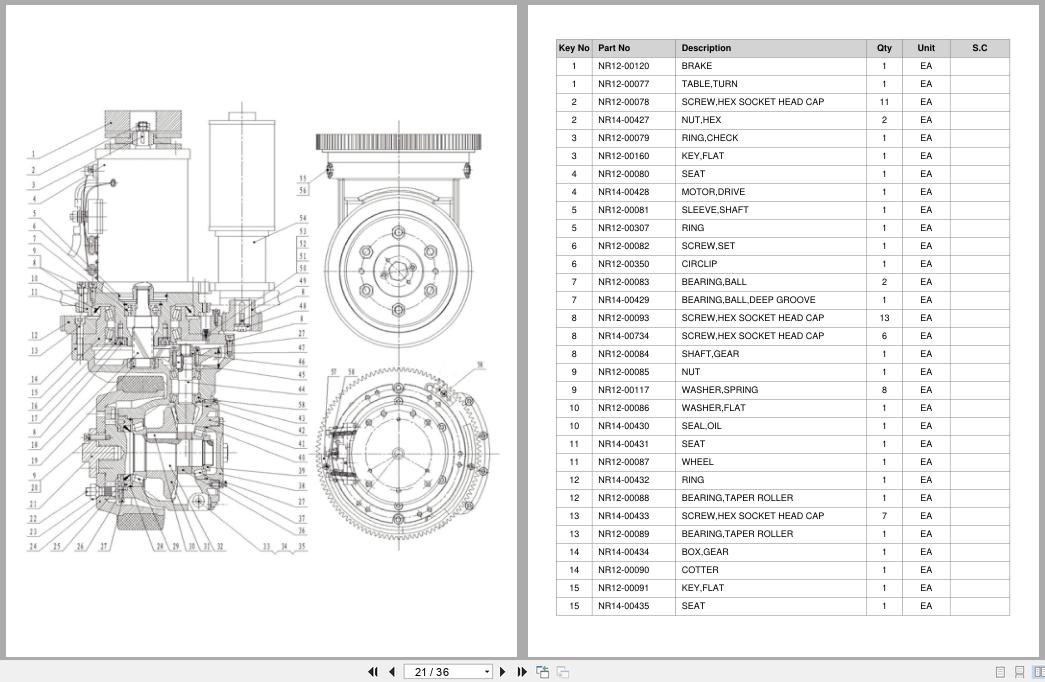Click the Description column header

(770, 48)
